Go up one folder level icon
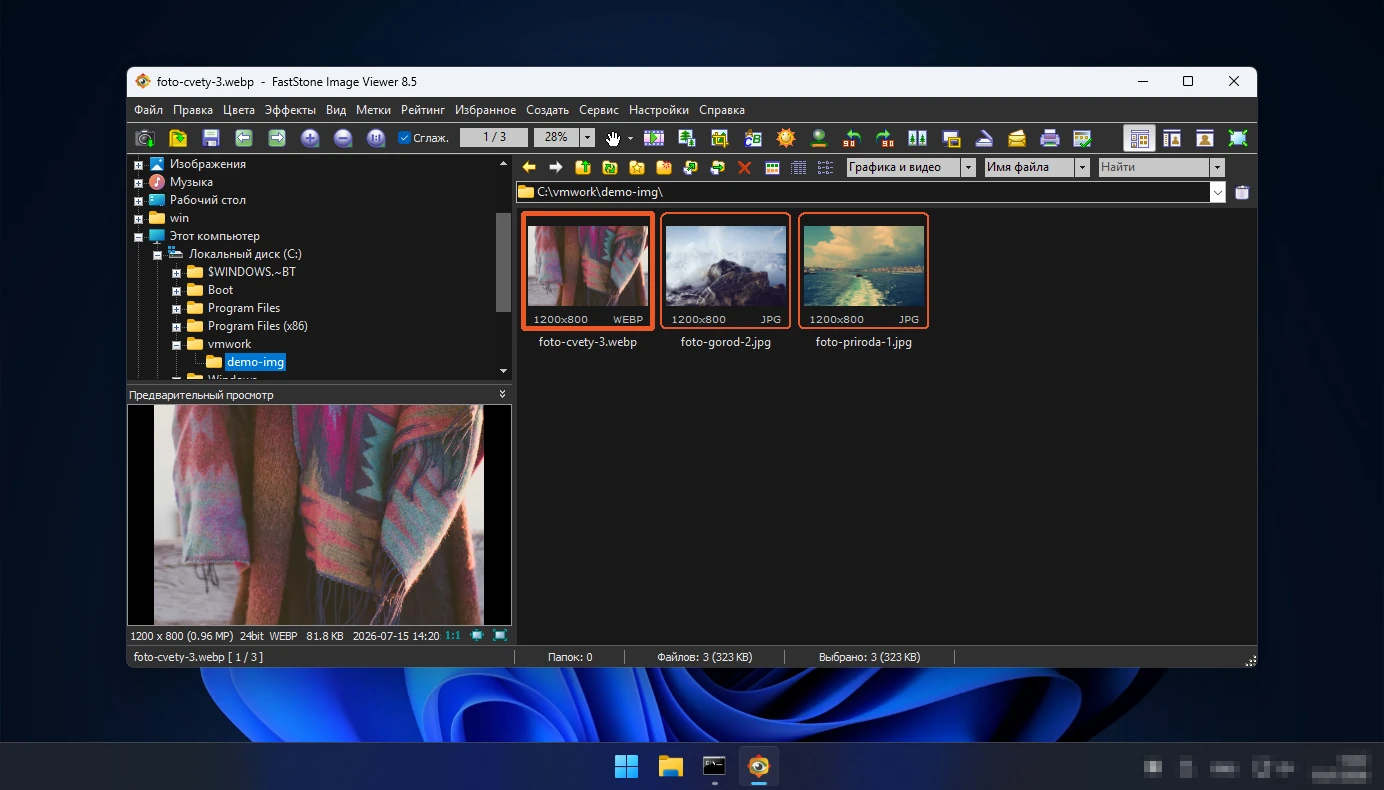The width and height of the screenshot is (1384, 790). click(x=583, y=167)
